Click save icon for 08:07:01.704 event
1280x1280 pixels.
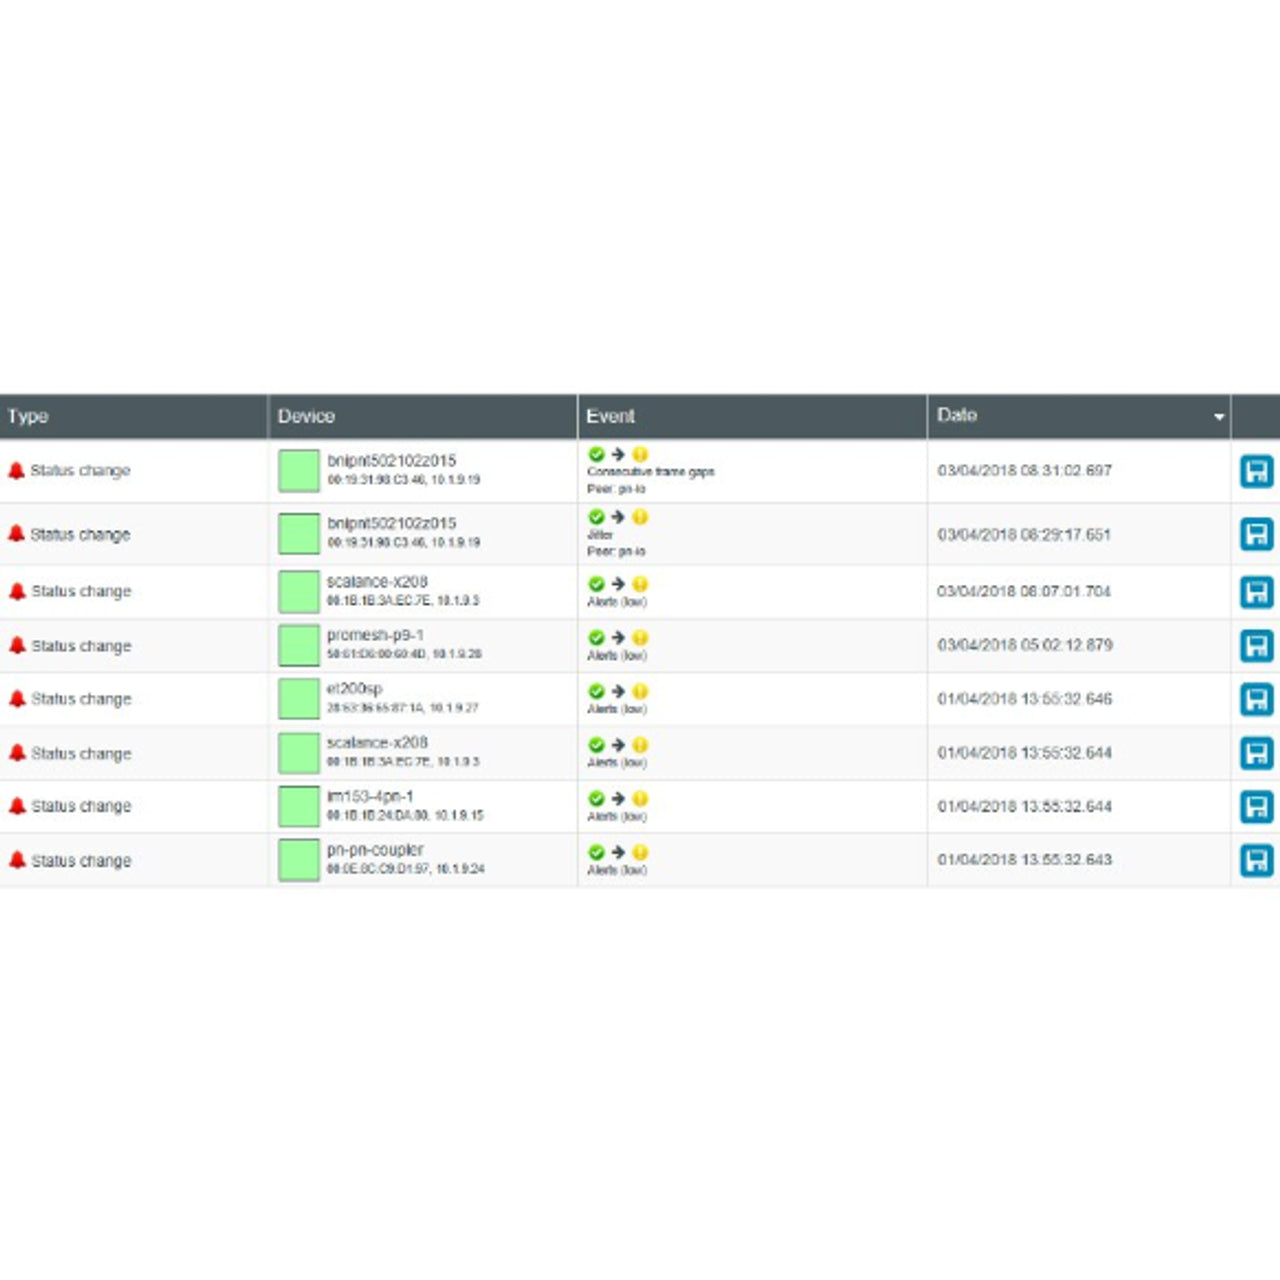1256,591
